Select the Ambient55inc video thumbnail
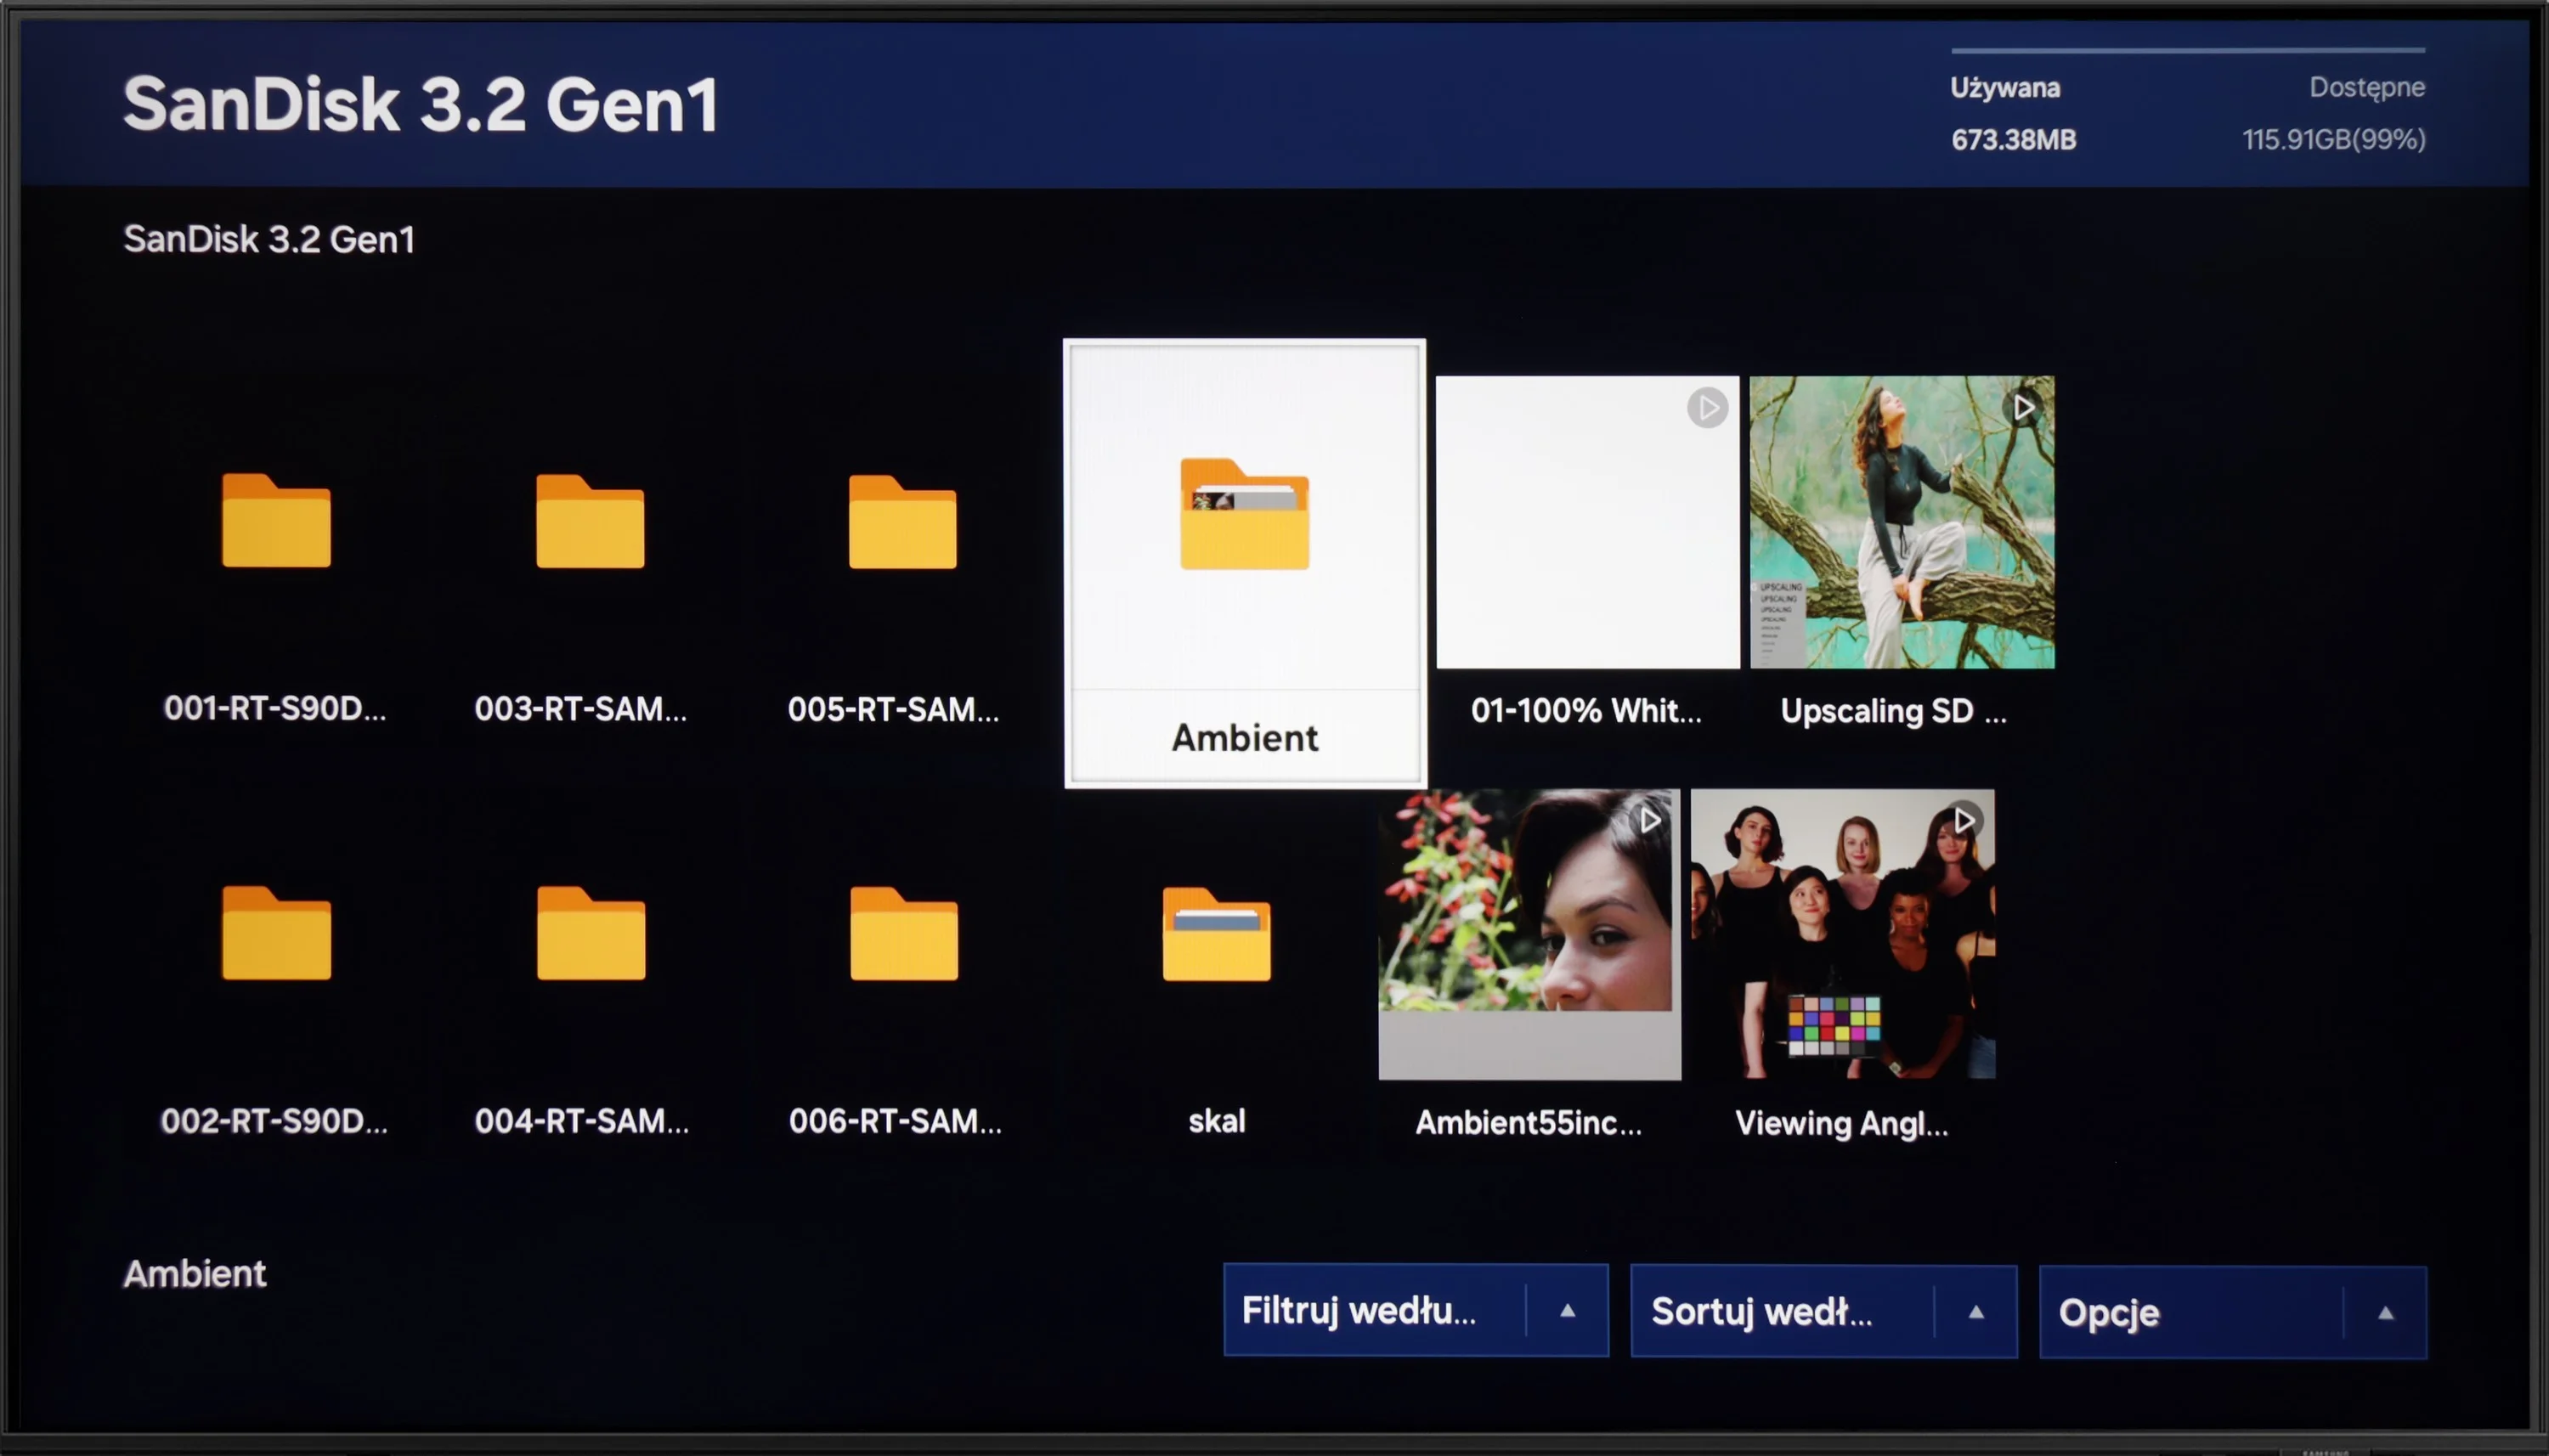2549x1456 pixels. [1530, 934]
